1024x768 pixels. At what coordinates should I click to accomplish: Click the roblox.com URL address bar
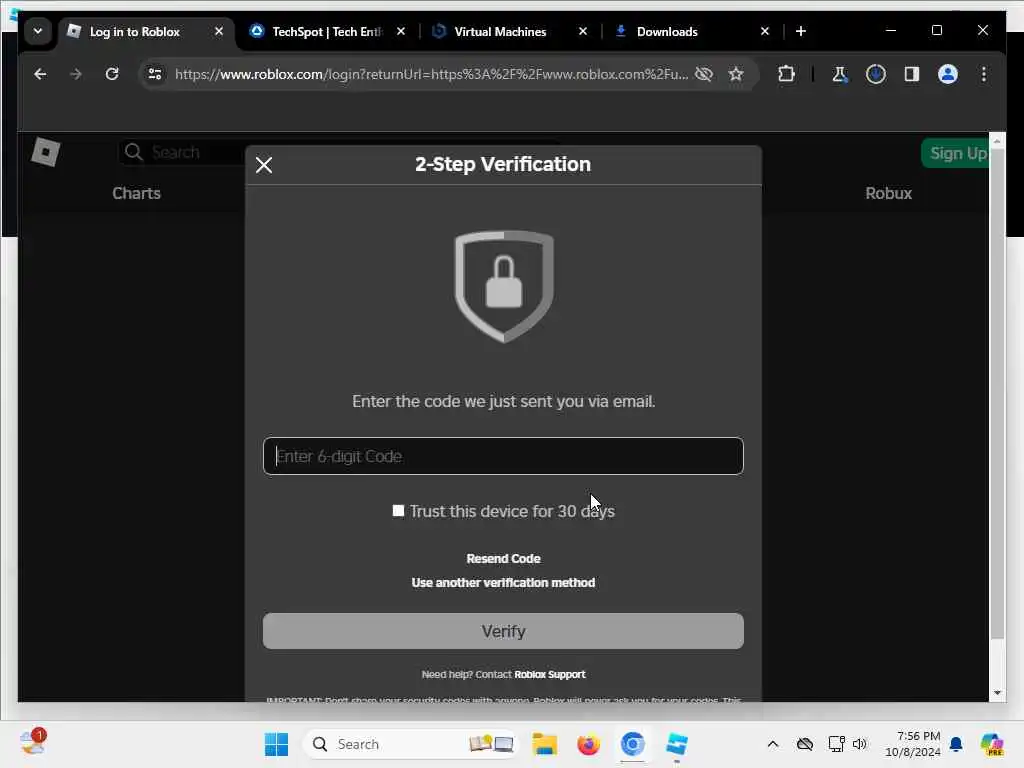(x=431, y=74)
